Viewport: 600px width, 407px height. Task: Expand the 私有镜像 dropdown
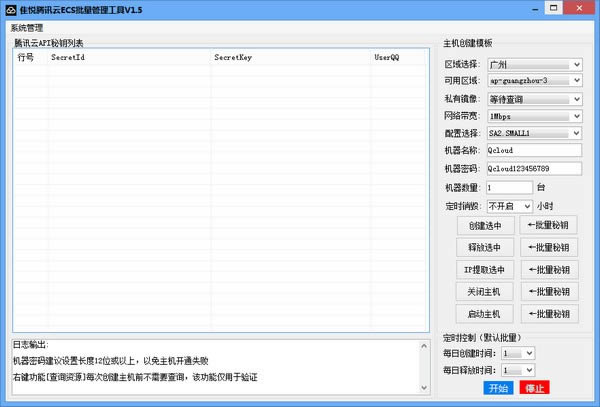pyautogui.click(x=533, y=99)
